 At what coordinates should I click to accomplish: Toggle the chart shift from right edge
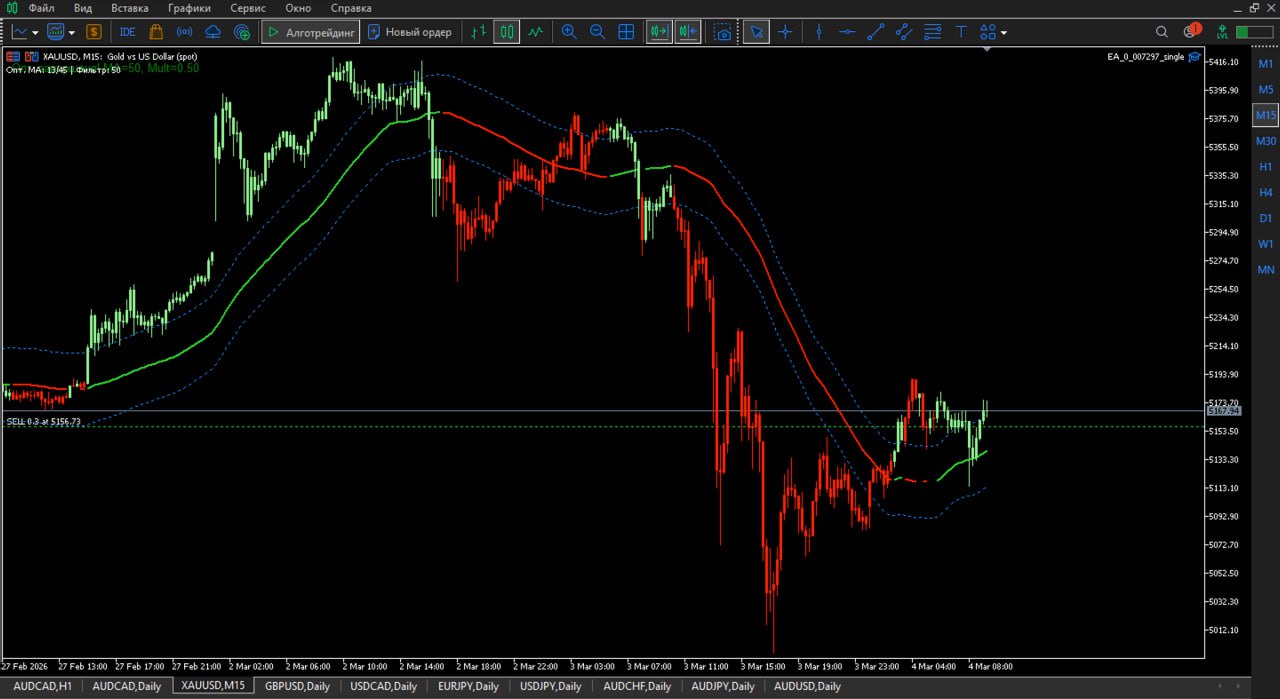click(687, 31)
